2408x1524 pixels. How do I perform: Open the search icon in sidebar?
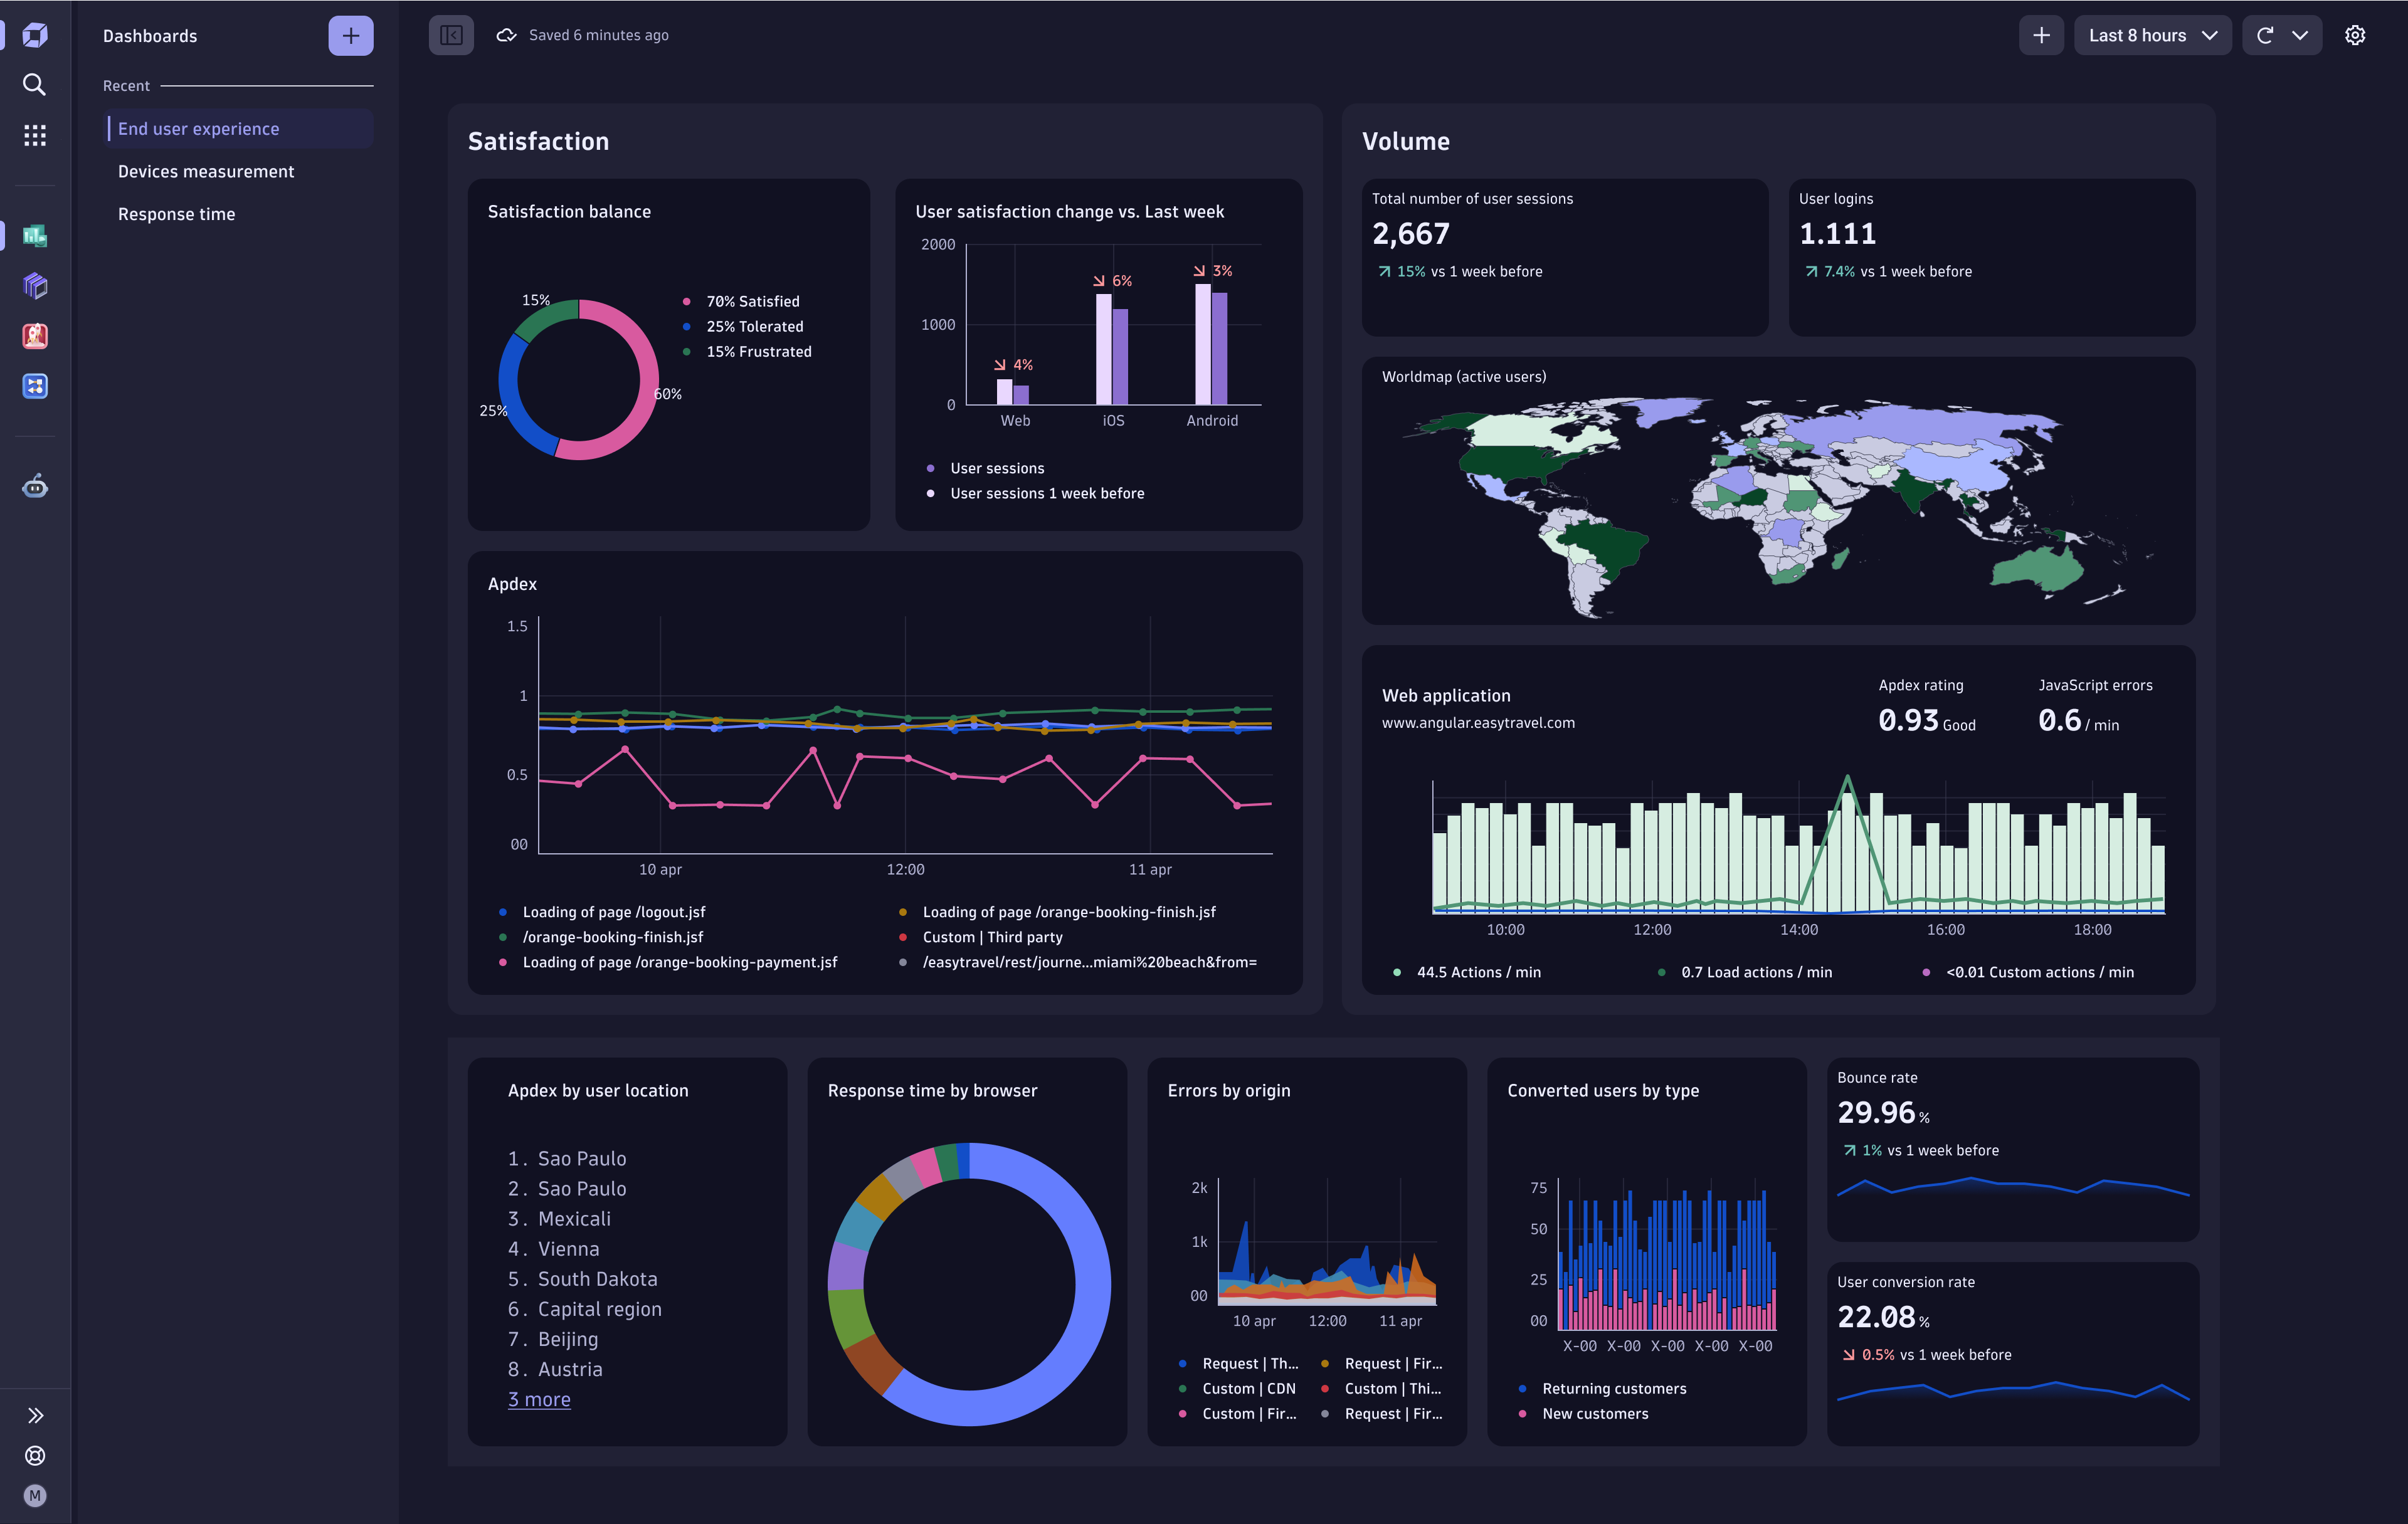pos(35,85)
